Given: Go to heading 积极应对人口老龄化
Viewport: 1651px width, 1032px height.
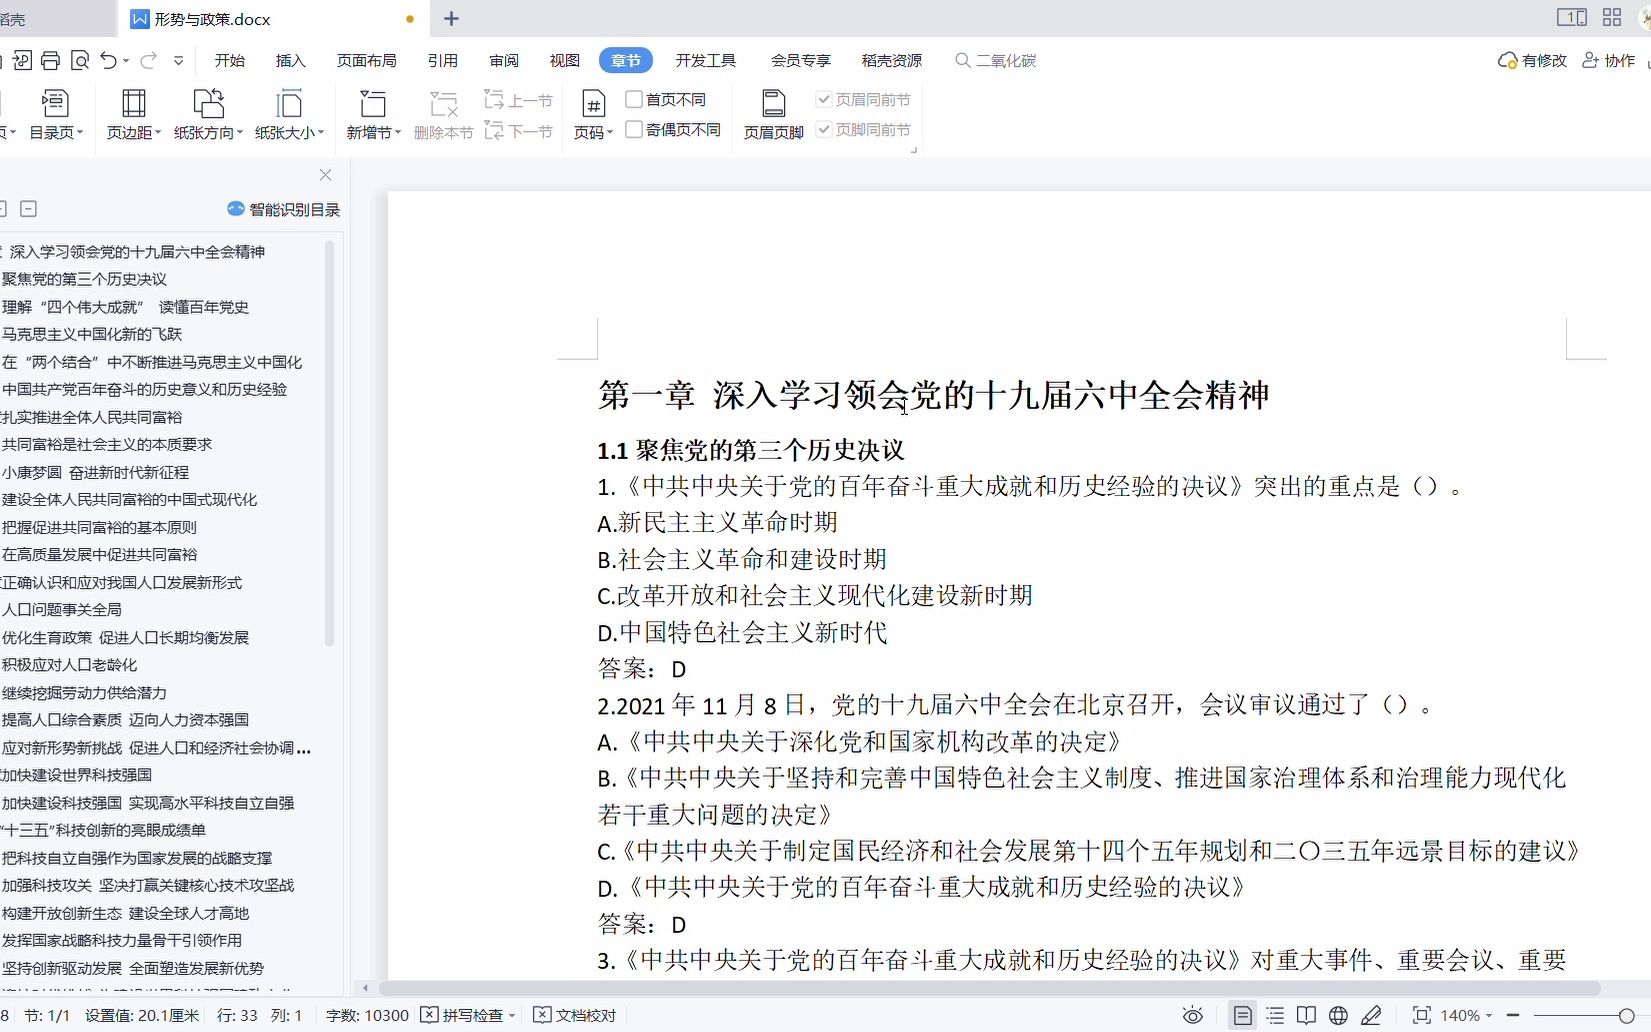Looking at the screenshot, I should coord(70,664).
